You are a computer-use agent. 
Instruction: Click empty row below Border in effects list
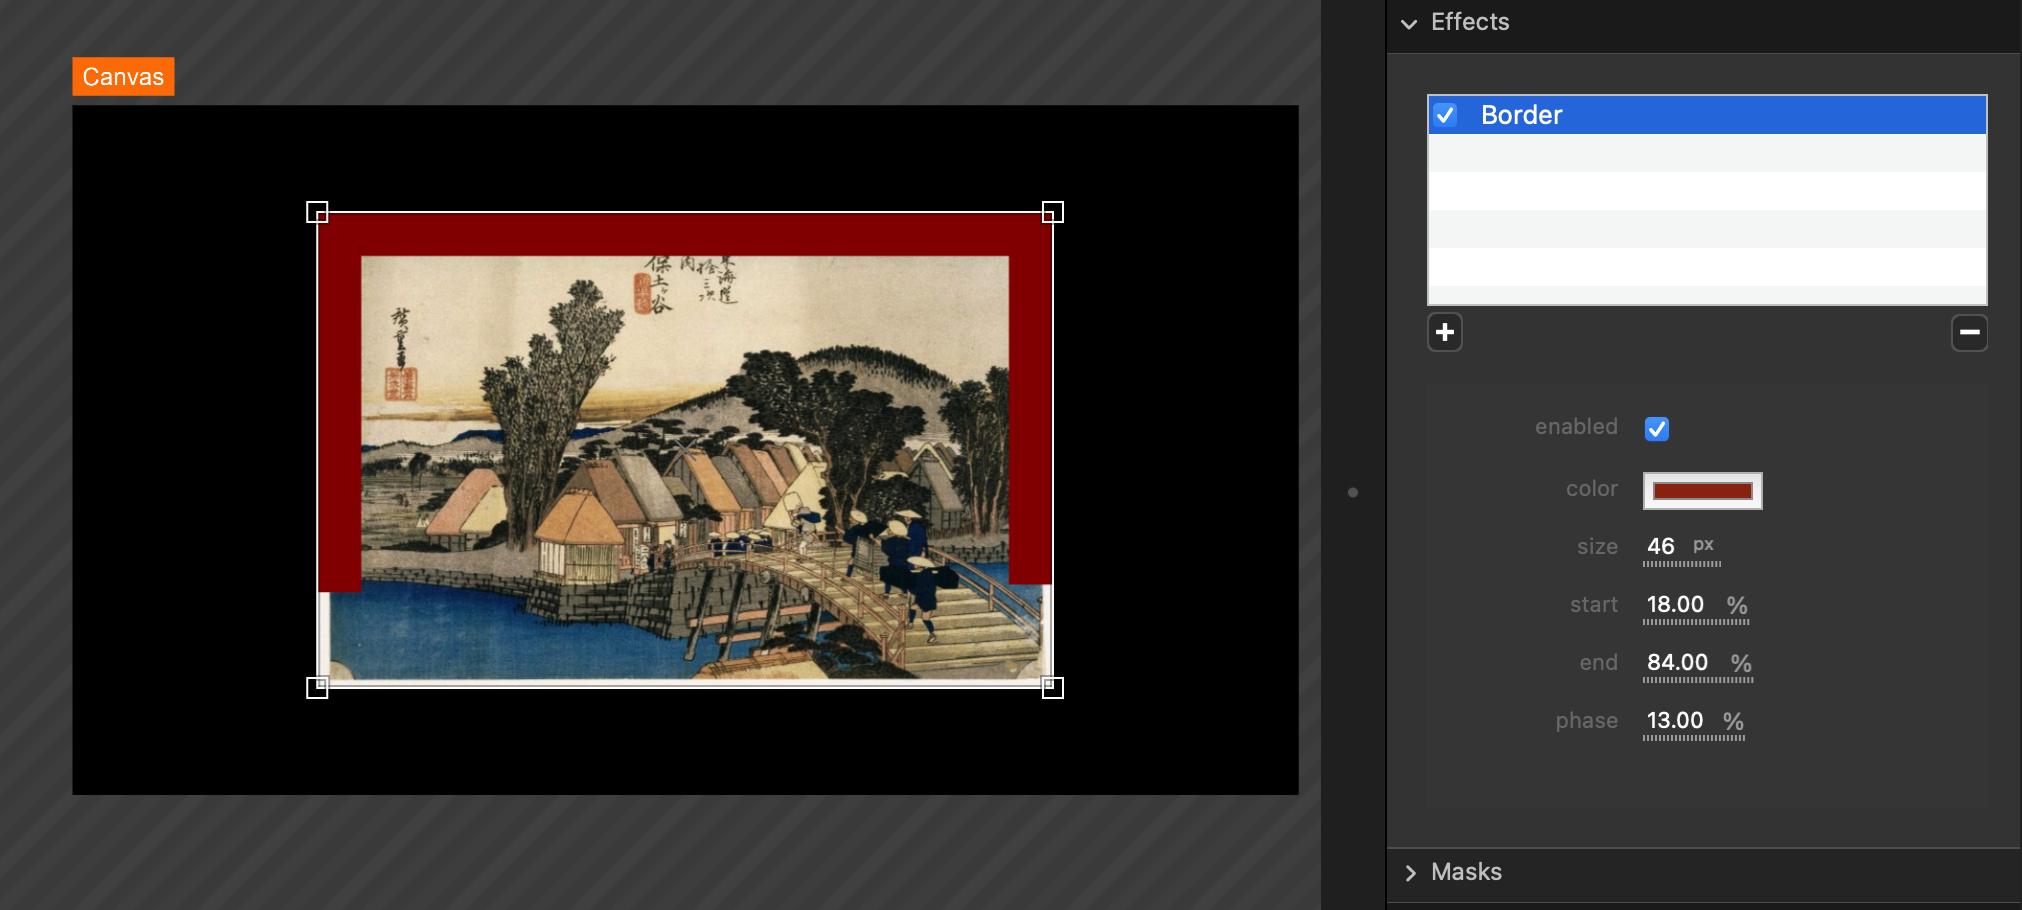pos(1706,154)
